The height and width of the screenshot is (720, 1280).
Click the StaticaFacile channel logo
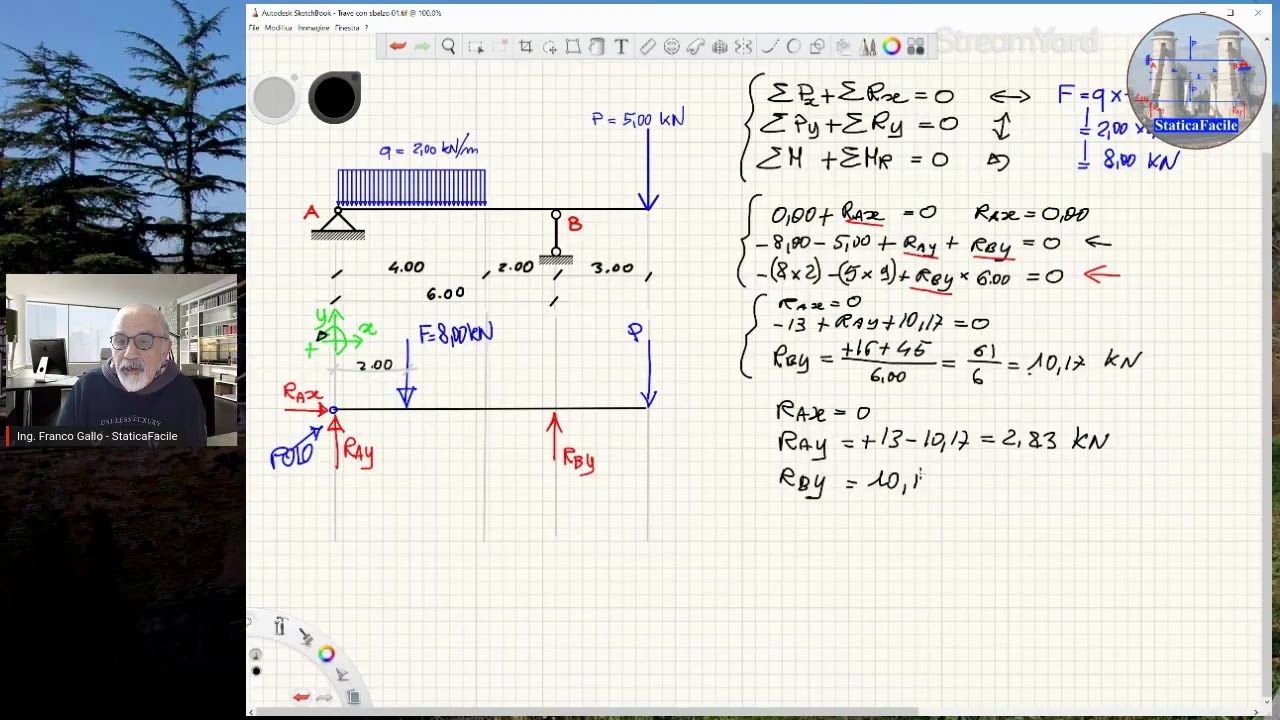tap(1196, 82)
